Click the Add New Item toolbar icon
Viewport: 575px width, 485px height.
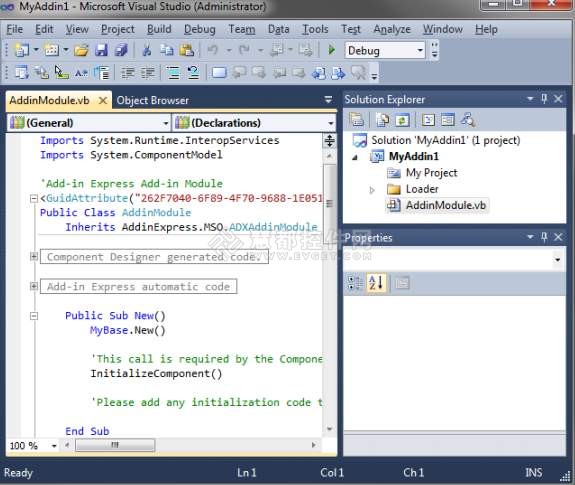click(x=52, y=49)
